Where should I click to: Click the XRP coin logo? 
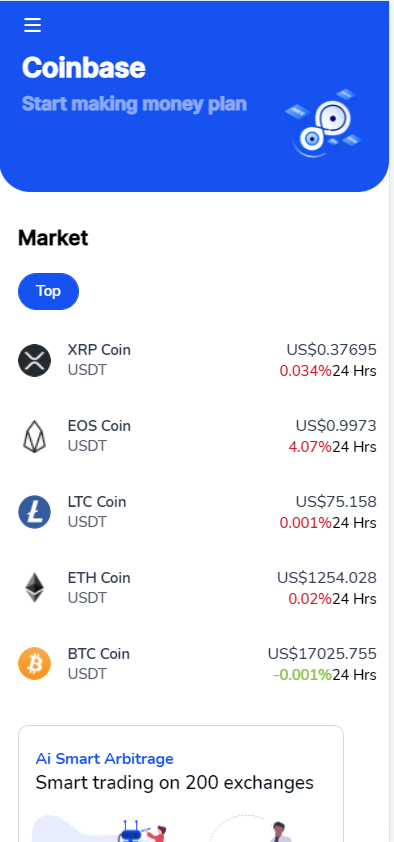tap(34, 360)
